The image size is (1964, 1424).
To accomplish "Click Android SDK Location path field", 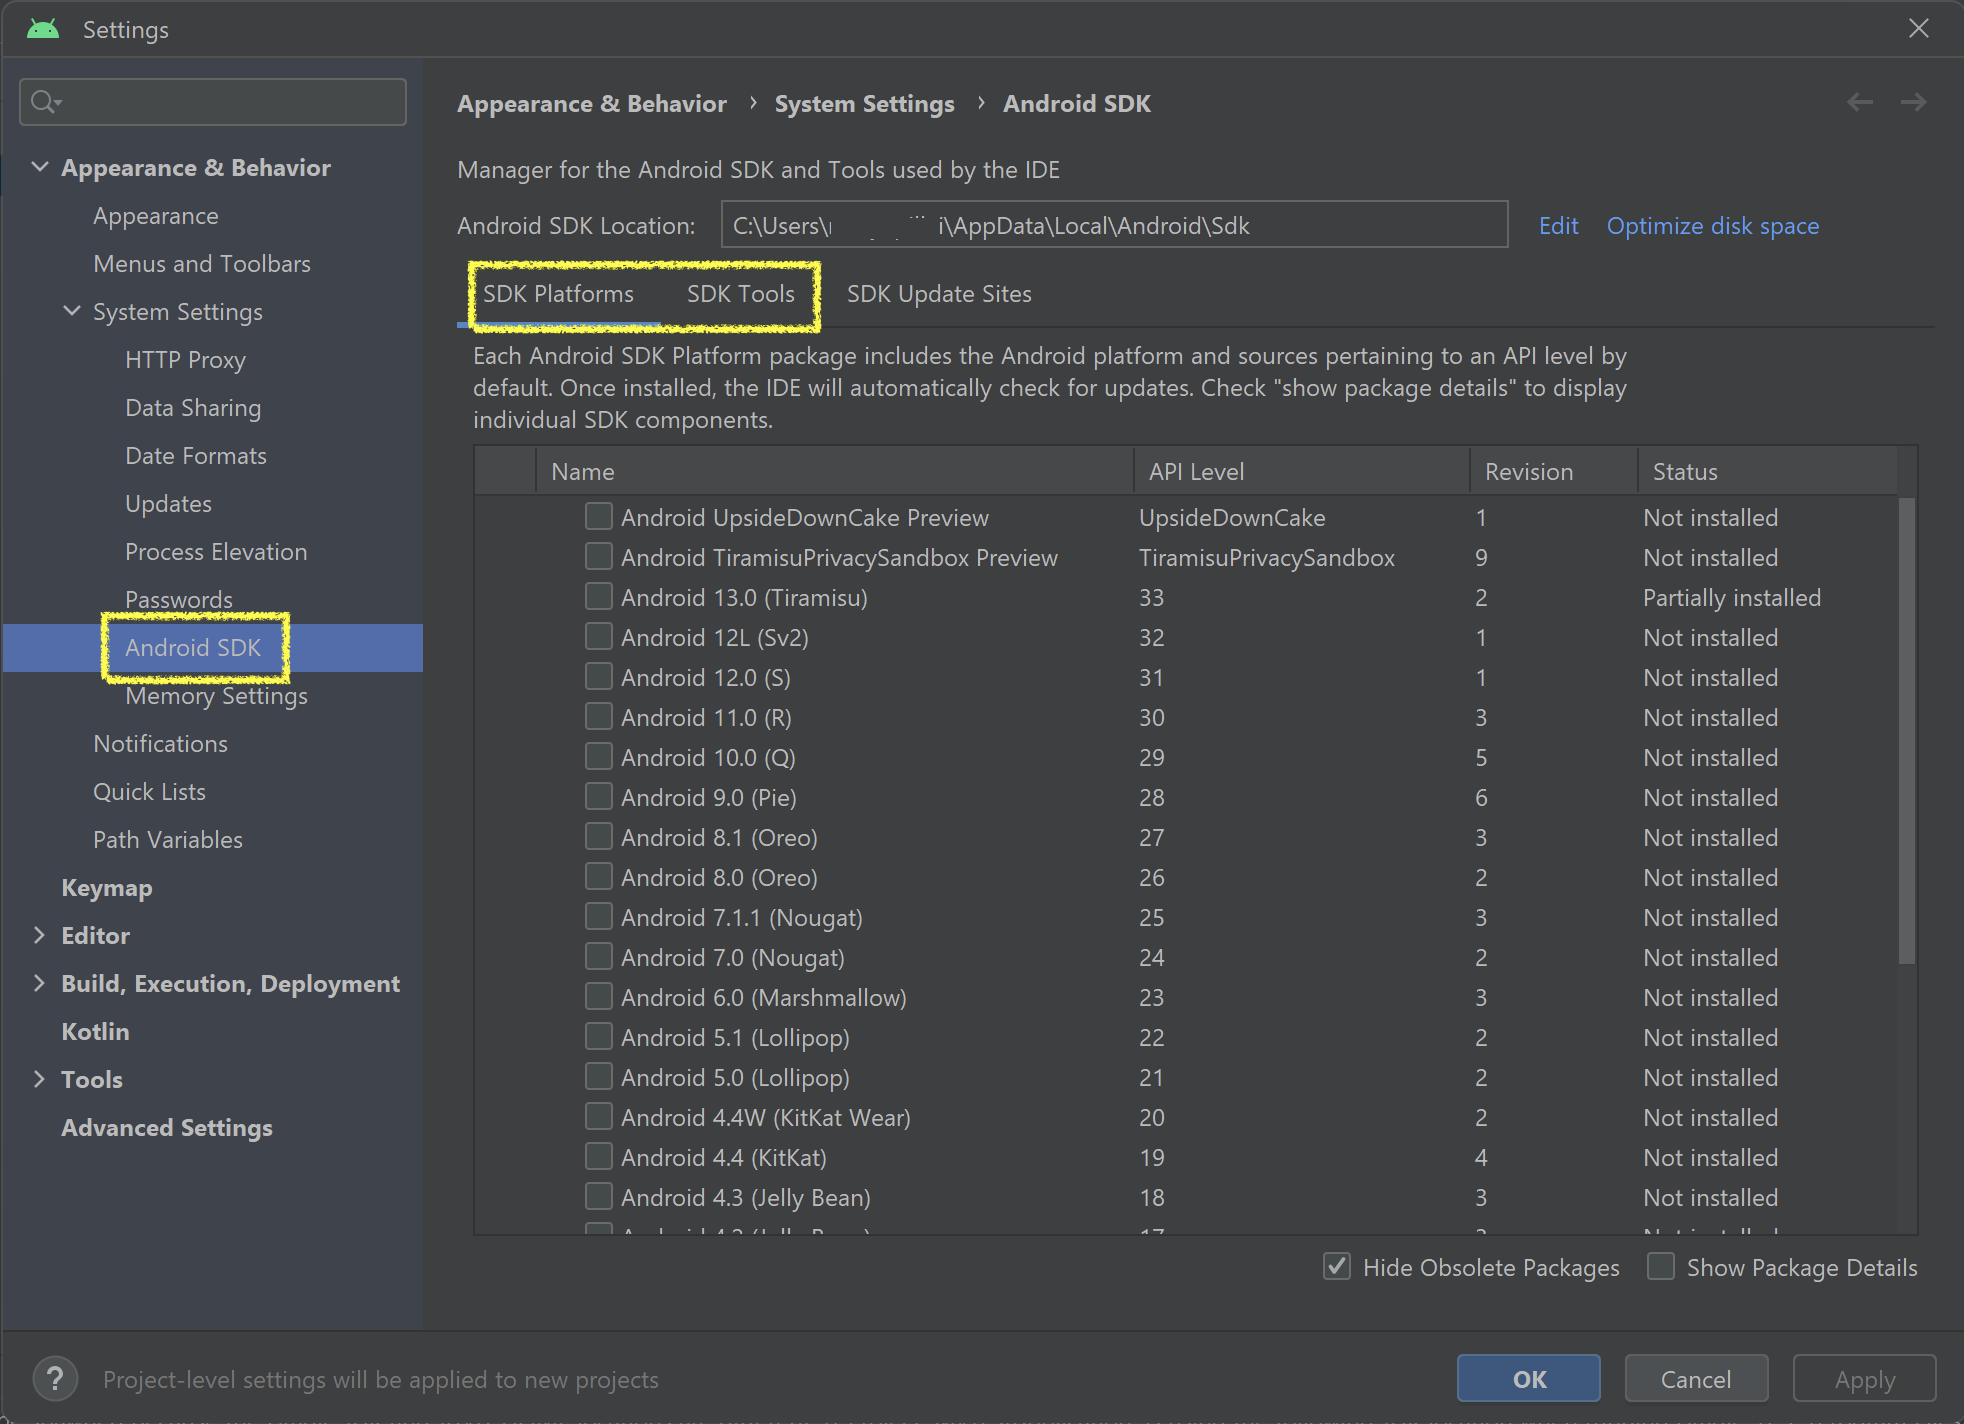I will [x=1114, y=224].
